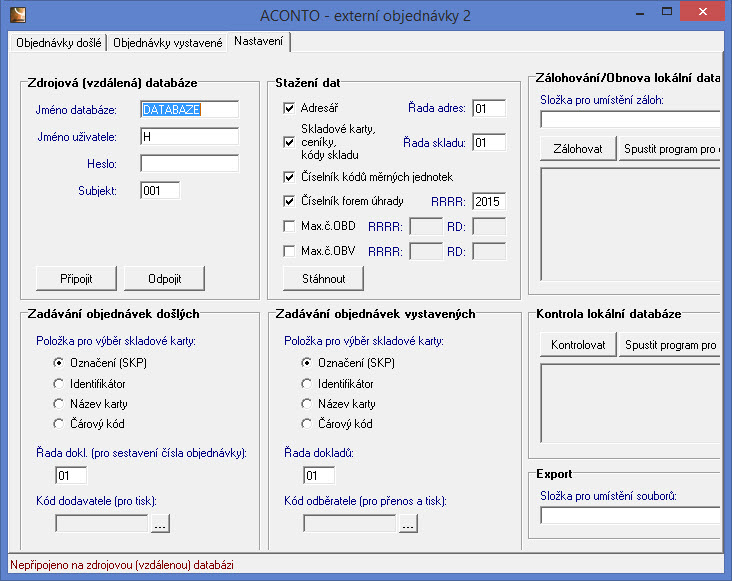732x581 pixels.
Task: Click the RD field in Max.č.OBV row
Action: pyautogui.click(x=489, y=252)
